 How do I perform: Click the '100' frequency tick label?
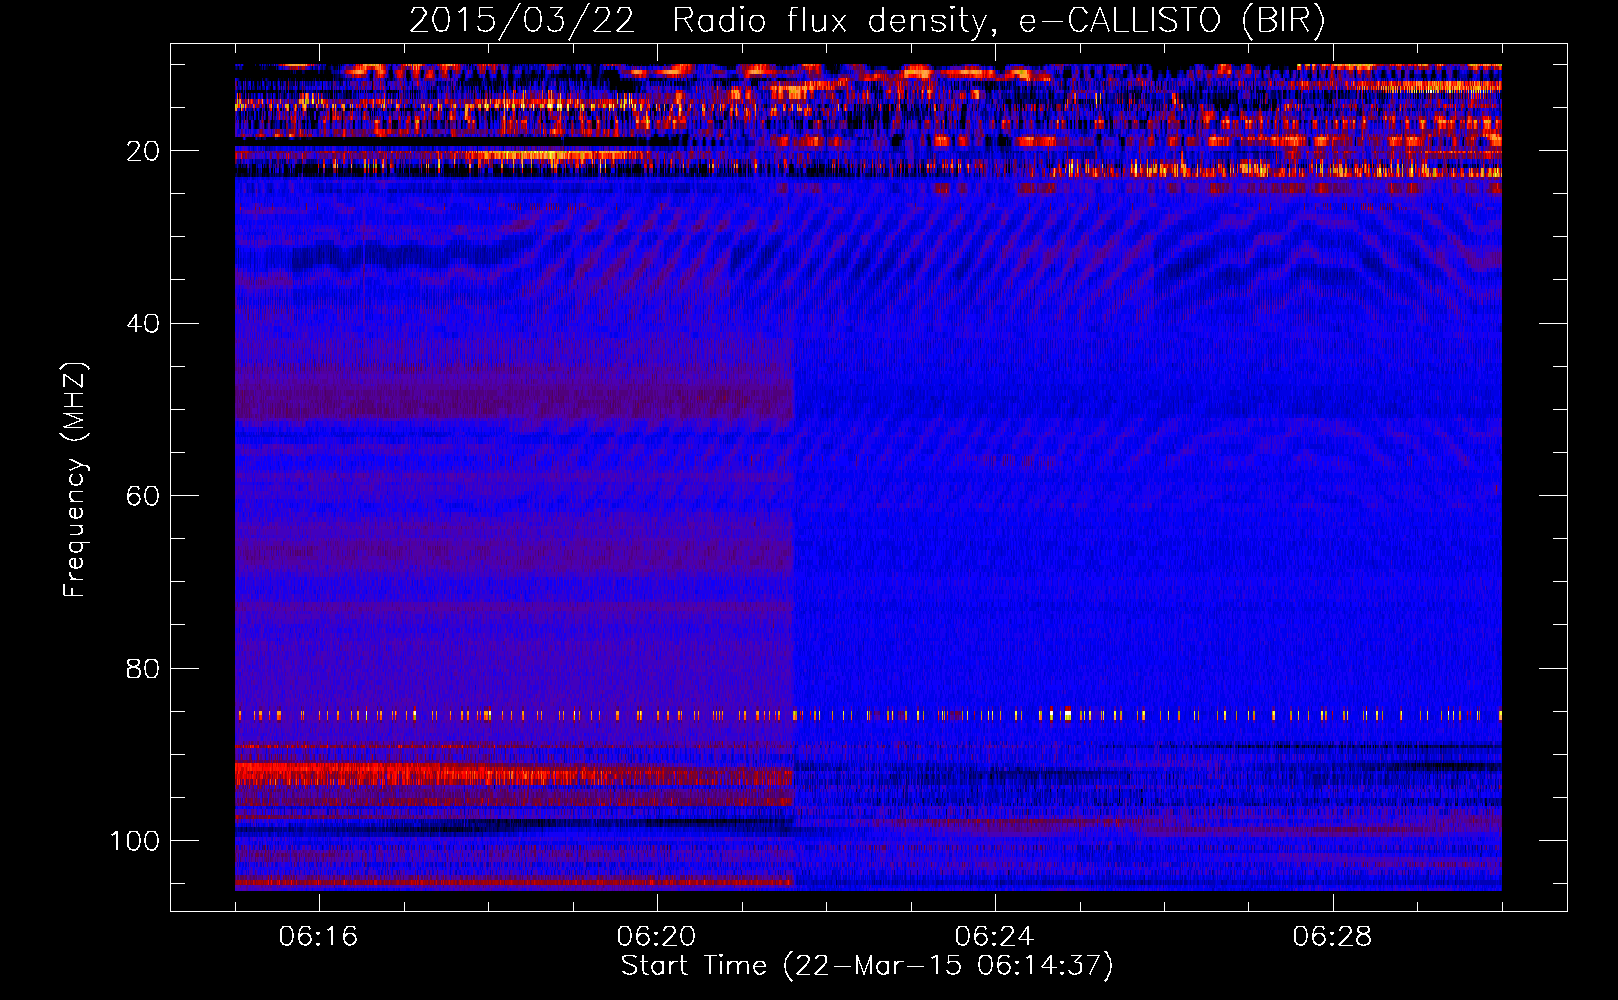coord(135,841)
